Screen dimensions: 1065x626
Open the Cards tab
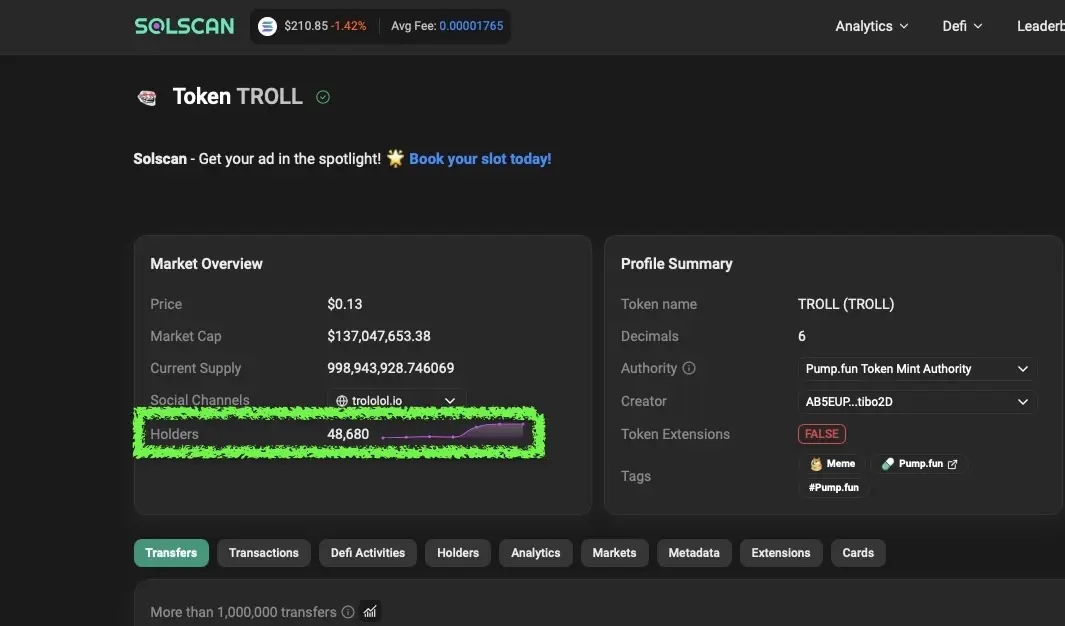point(858,553)
